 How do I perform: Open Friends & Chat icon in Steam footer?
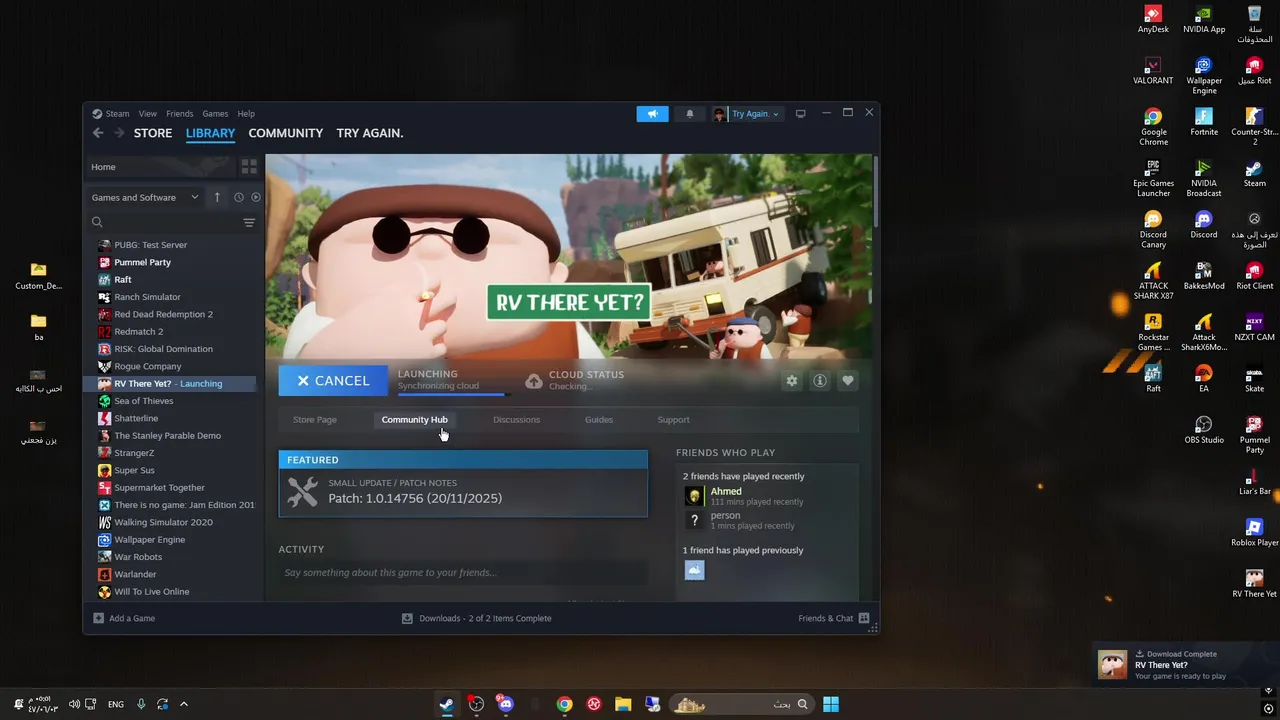pos(864,618)
